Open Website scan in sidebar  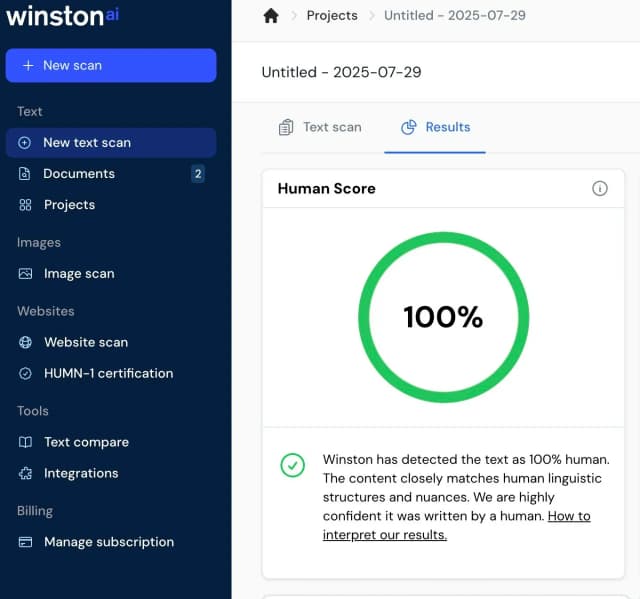point(85,342)
